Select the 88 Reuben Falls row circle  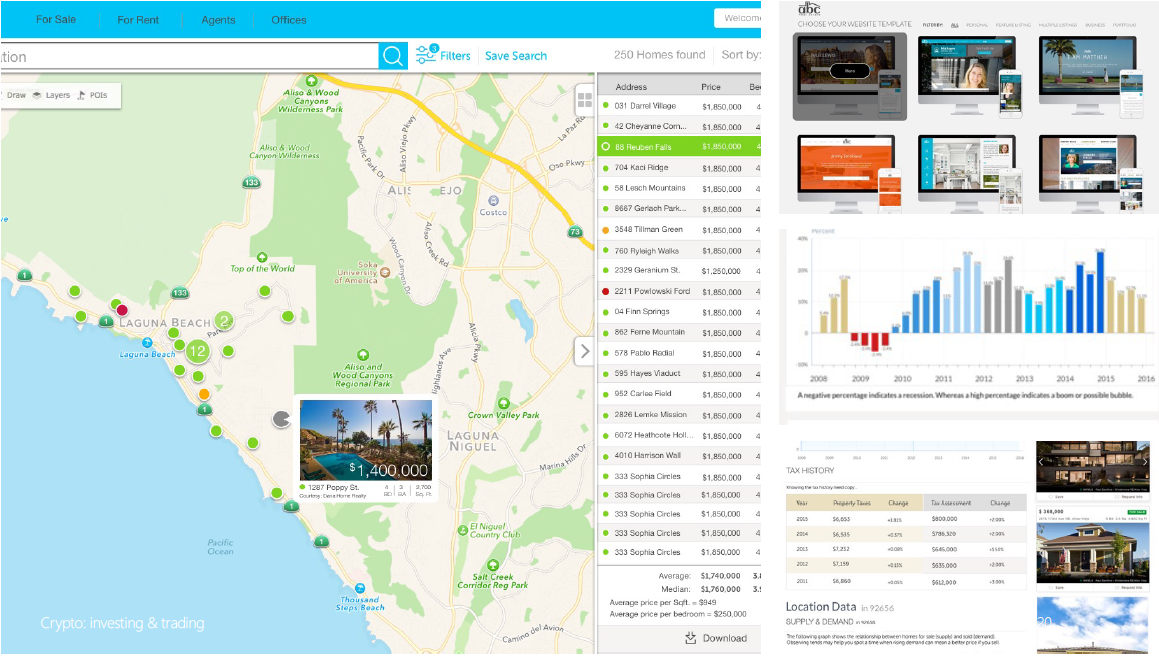[x=605, y=147]
